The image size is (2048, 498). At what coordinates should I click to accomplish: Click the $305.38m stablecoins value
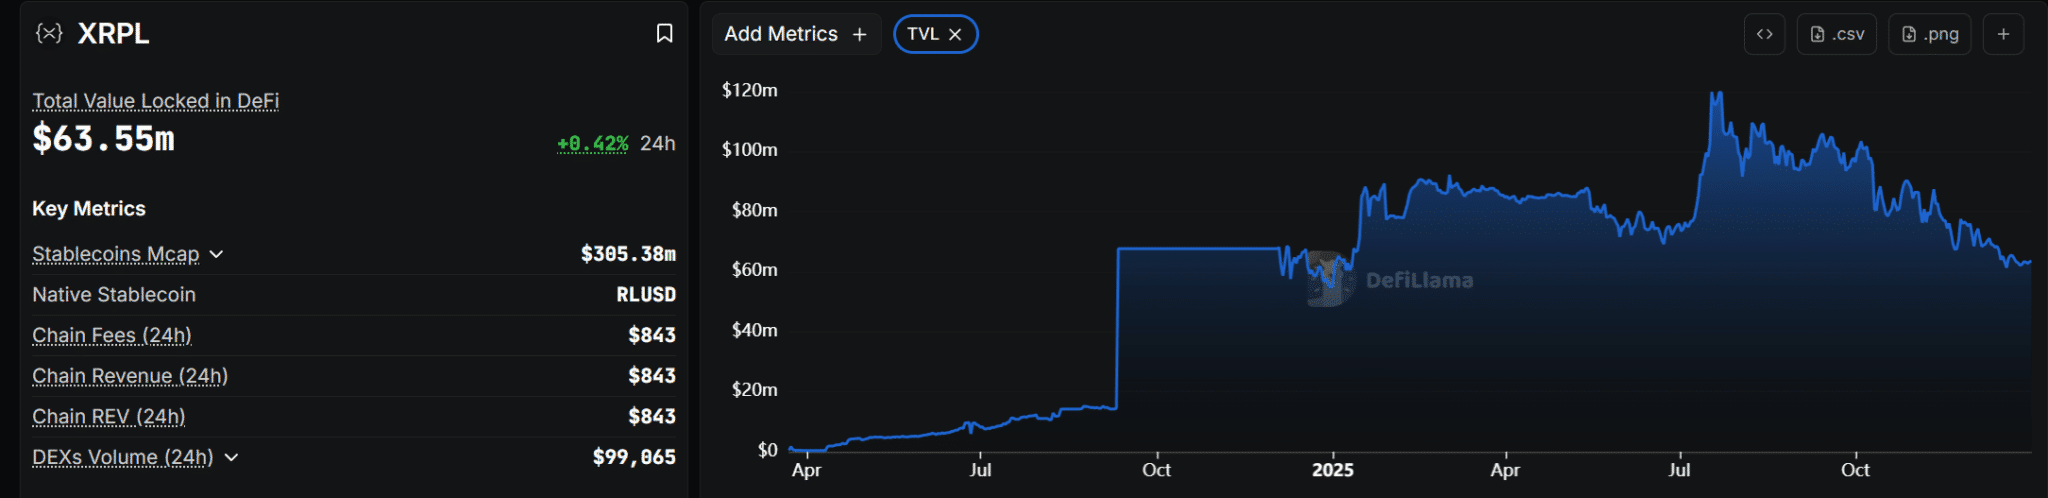[x=628, y=254]
